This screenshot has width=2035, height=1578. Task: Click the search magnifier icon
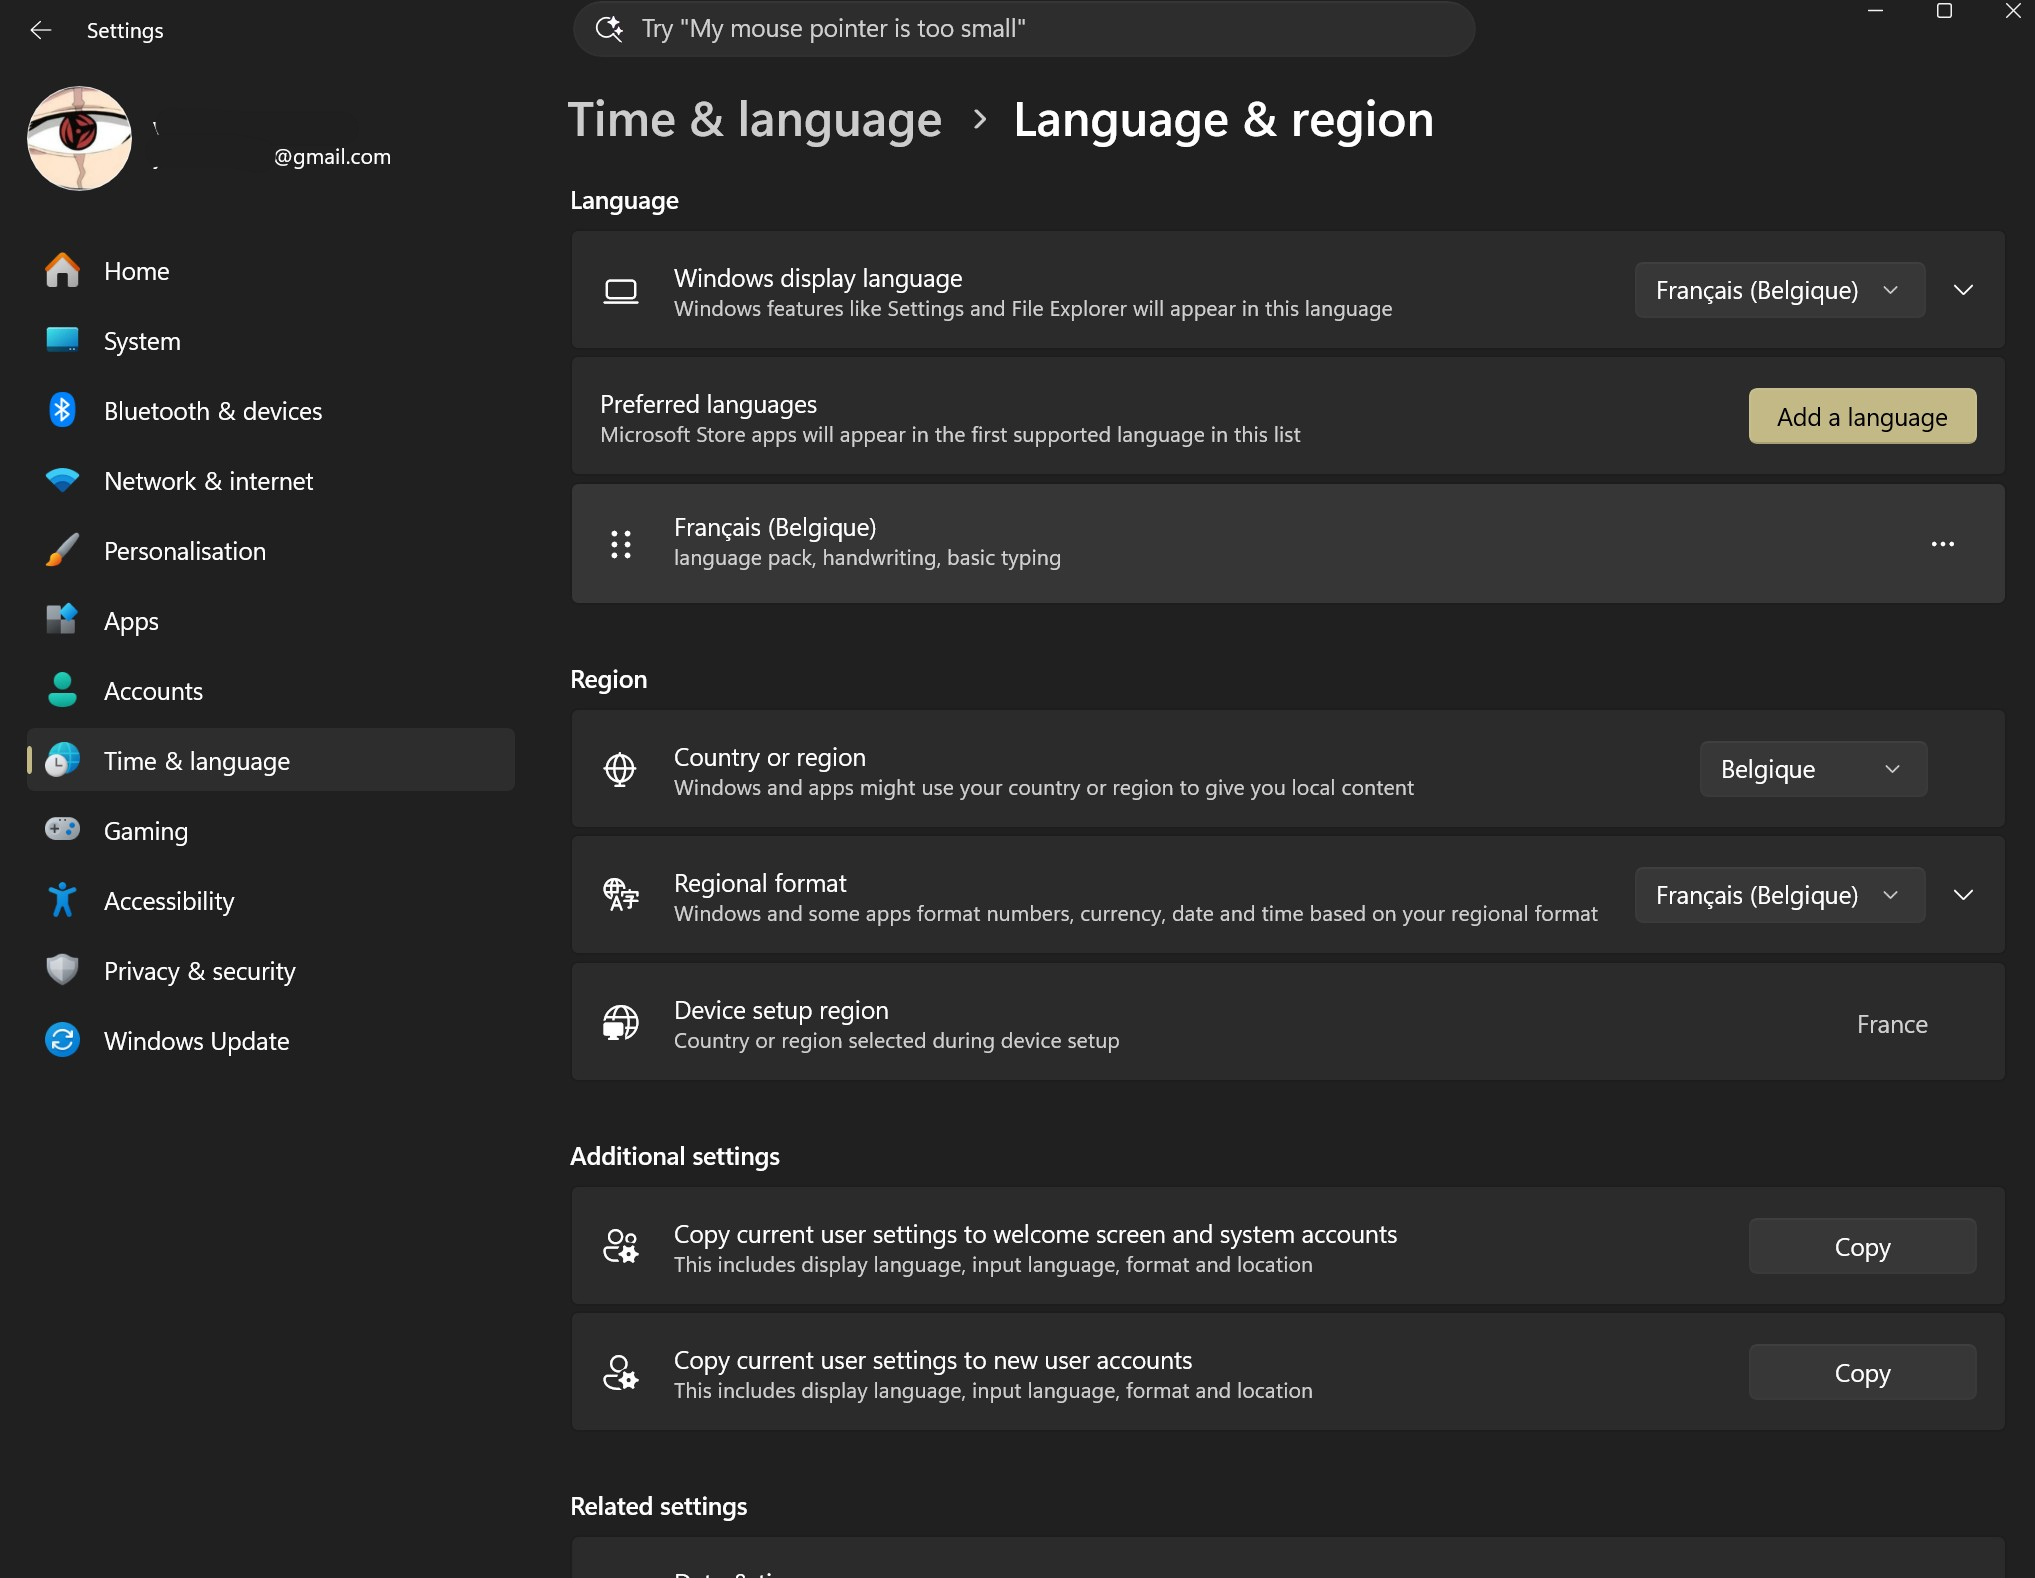coord(609,28)
